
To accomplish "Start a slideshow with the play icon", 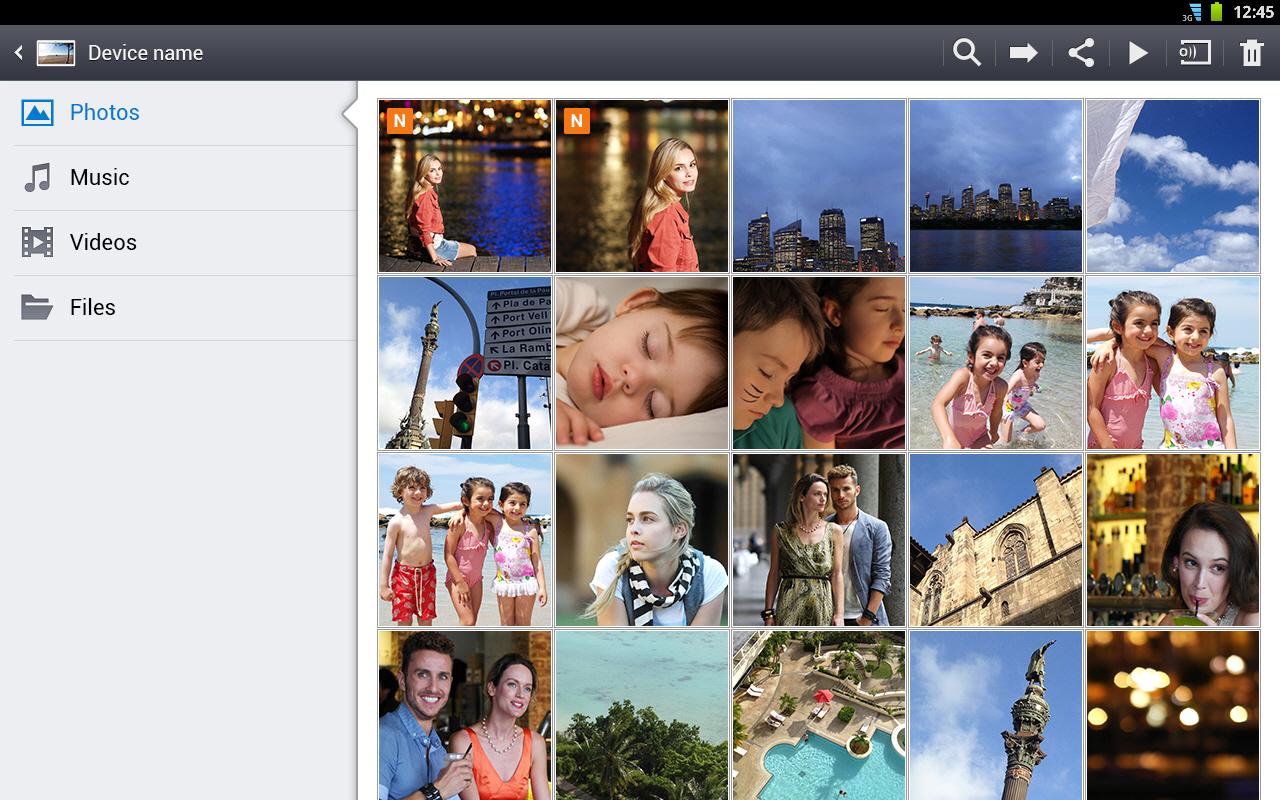I will [x=1138, y=52].
